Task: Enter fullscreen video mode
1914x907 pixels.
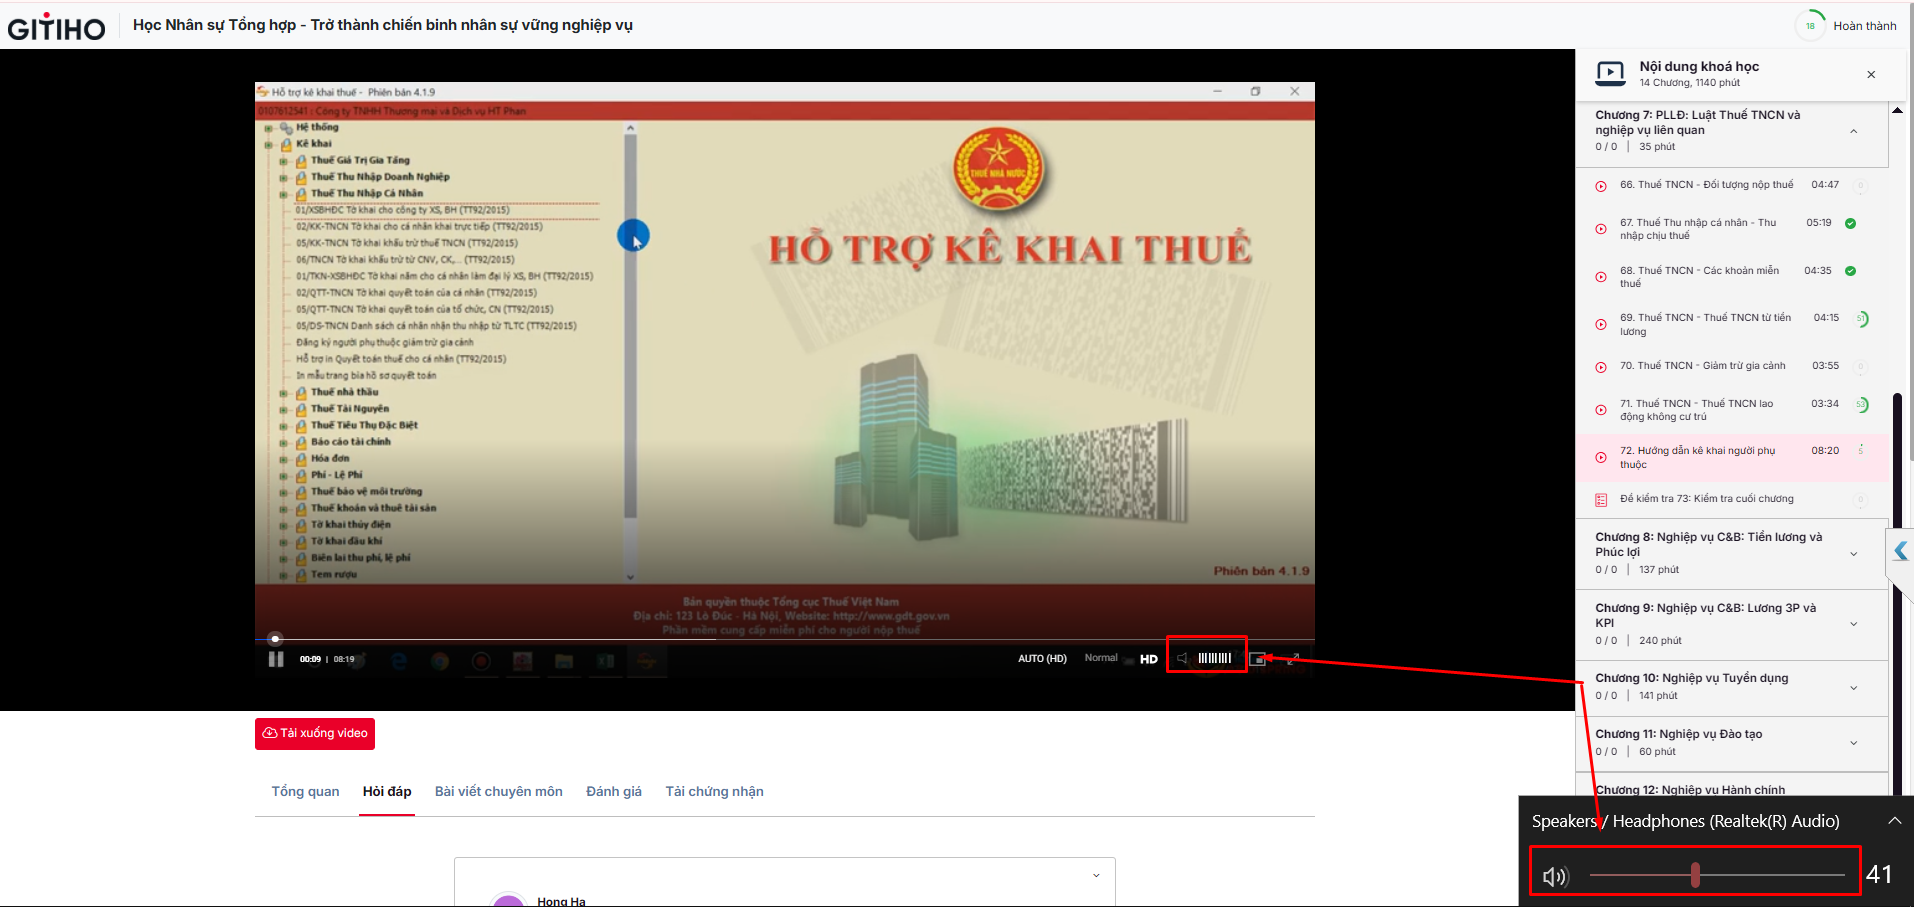Action: [x=1293, y=659]
